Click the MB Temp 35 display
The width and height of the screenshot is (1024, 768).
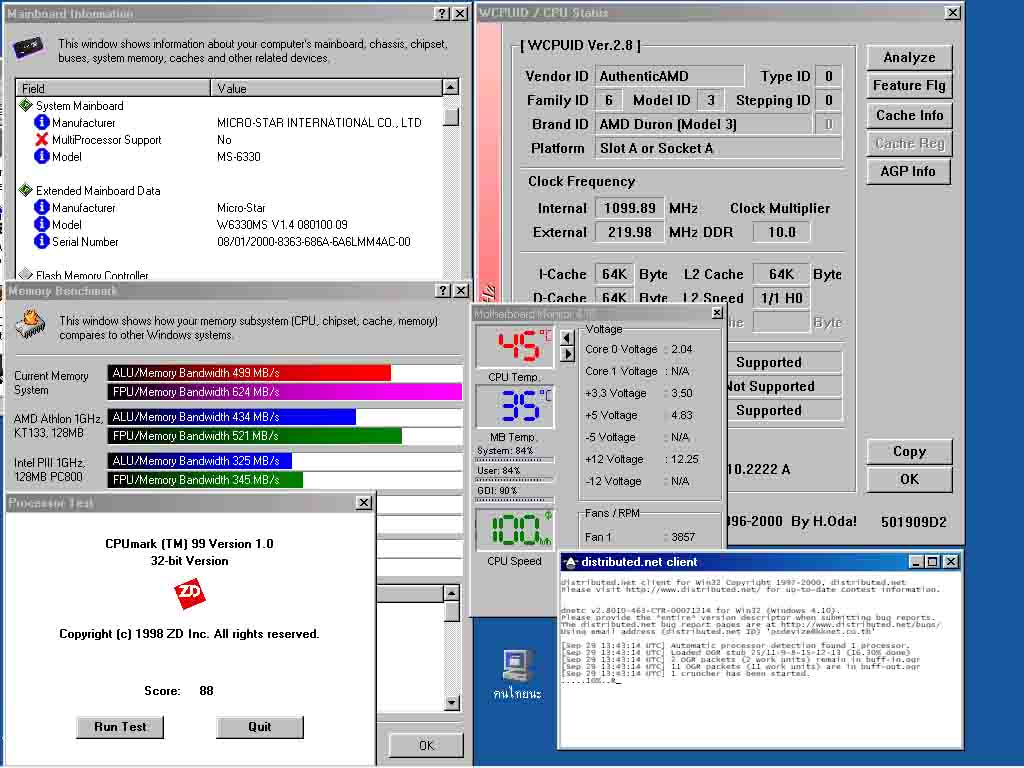click(x=515, y=406)
